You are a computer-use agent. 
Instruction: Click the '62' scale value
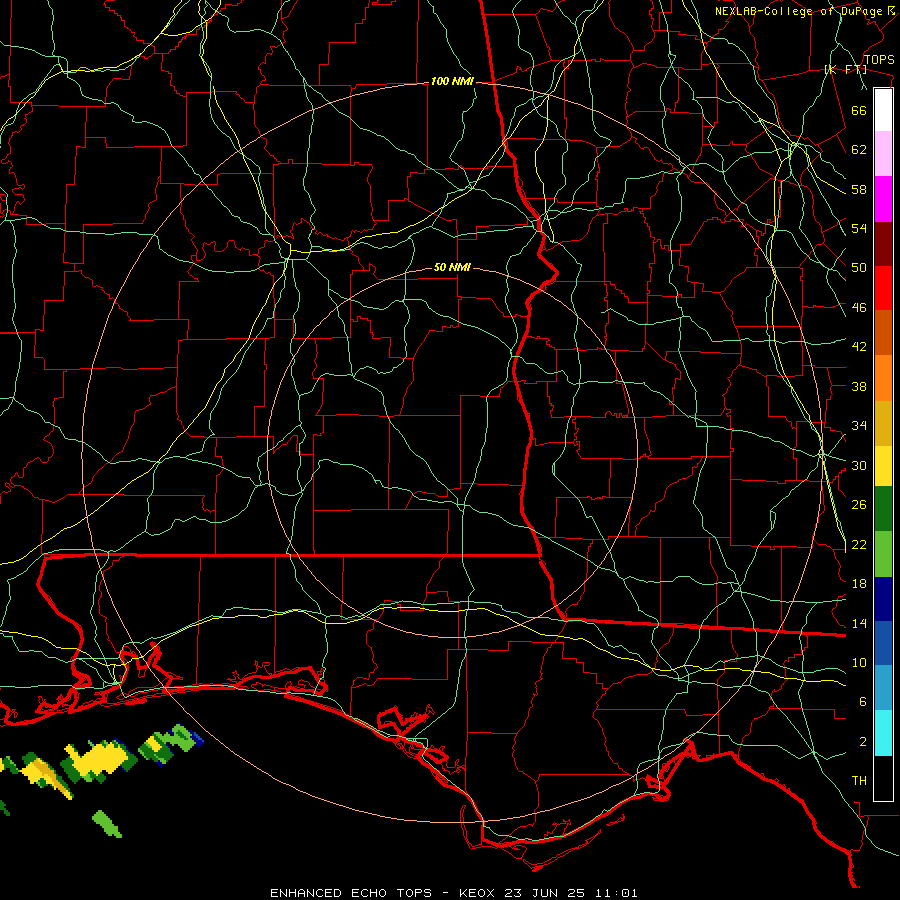[x=859, y=150]
